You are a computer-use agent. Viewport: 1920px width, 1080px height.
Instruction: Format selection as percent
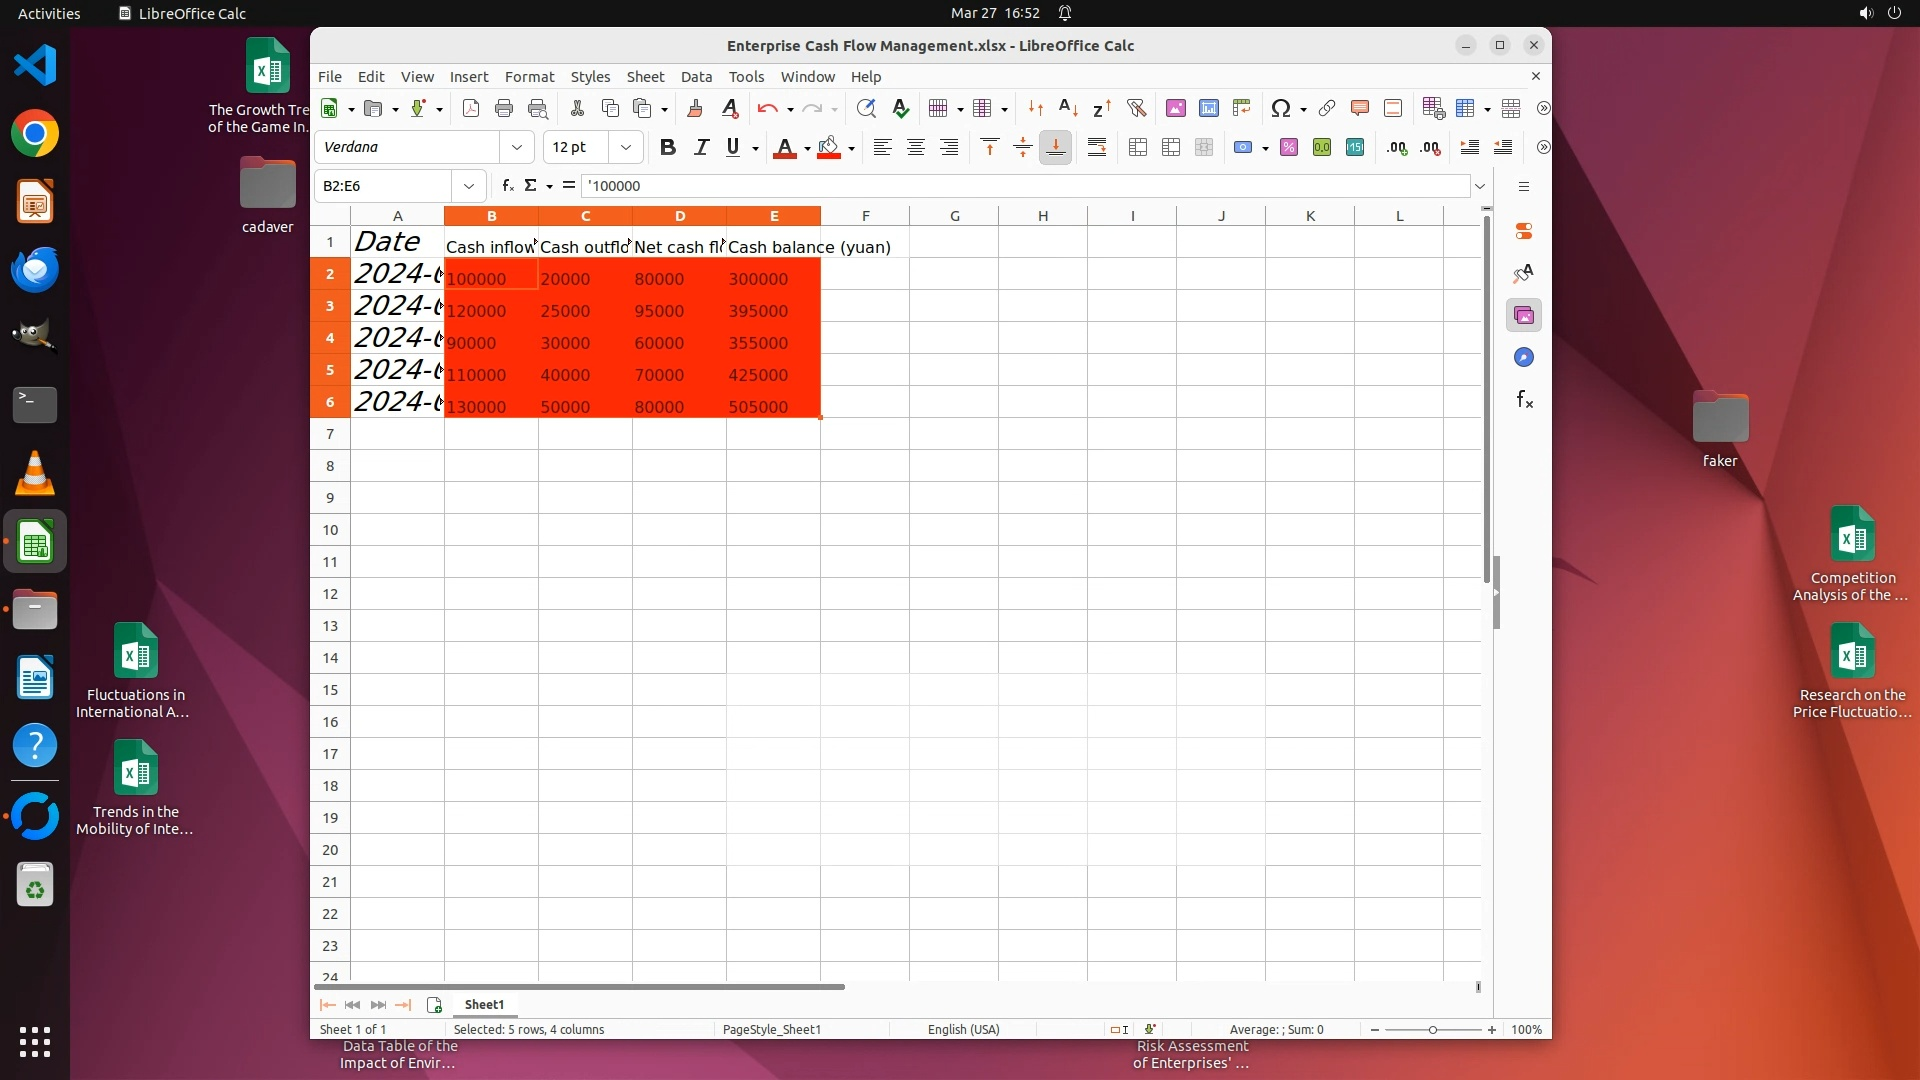pos(1289,148)
